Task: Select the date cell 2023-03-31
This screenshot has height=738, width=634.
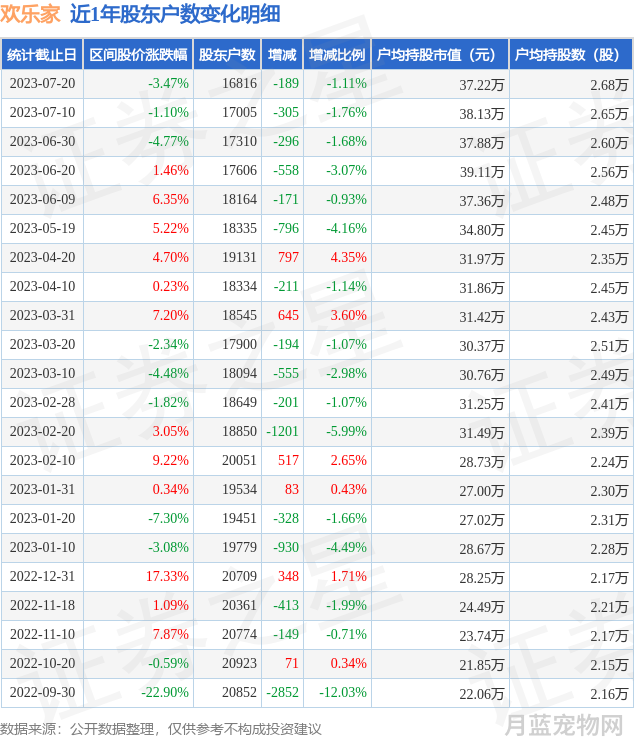Action: (42, 315)
